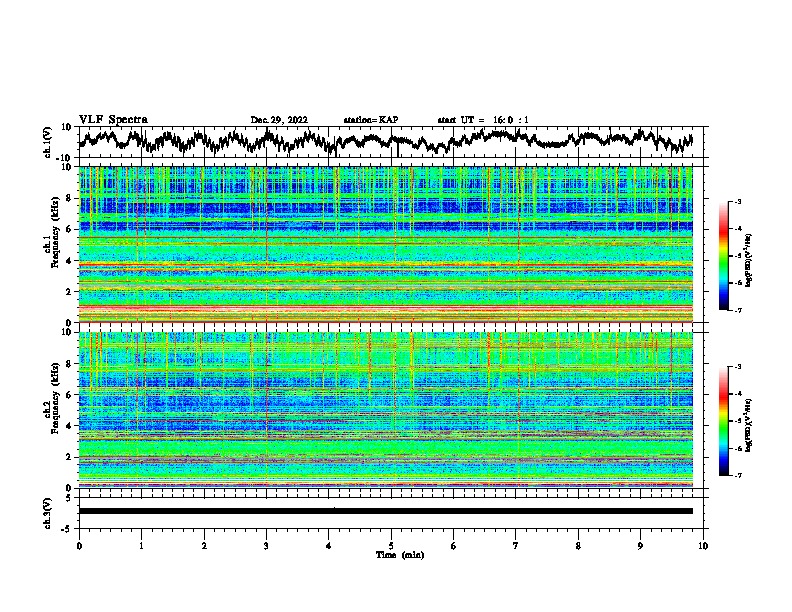Click the ch.1 voltage waveform trace
The width and height of the screenshot is (792, 612).
click(x=385, y=141)
